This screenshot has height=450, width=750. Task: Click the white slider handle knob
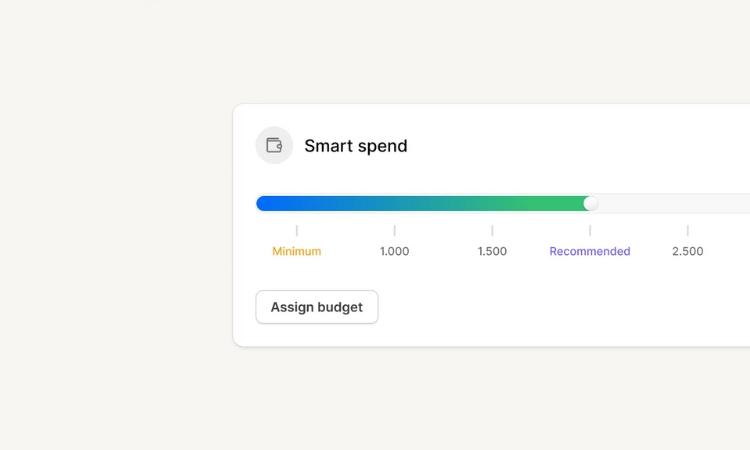point(591,204)
